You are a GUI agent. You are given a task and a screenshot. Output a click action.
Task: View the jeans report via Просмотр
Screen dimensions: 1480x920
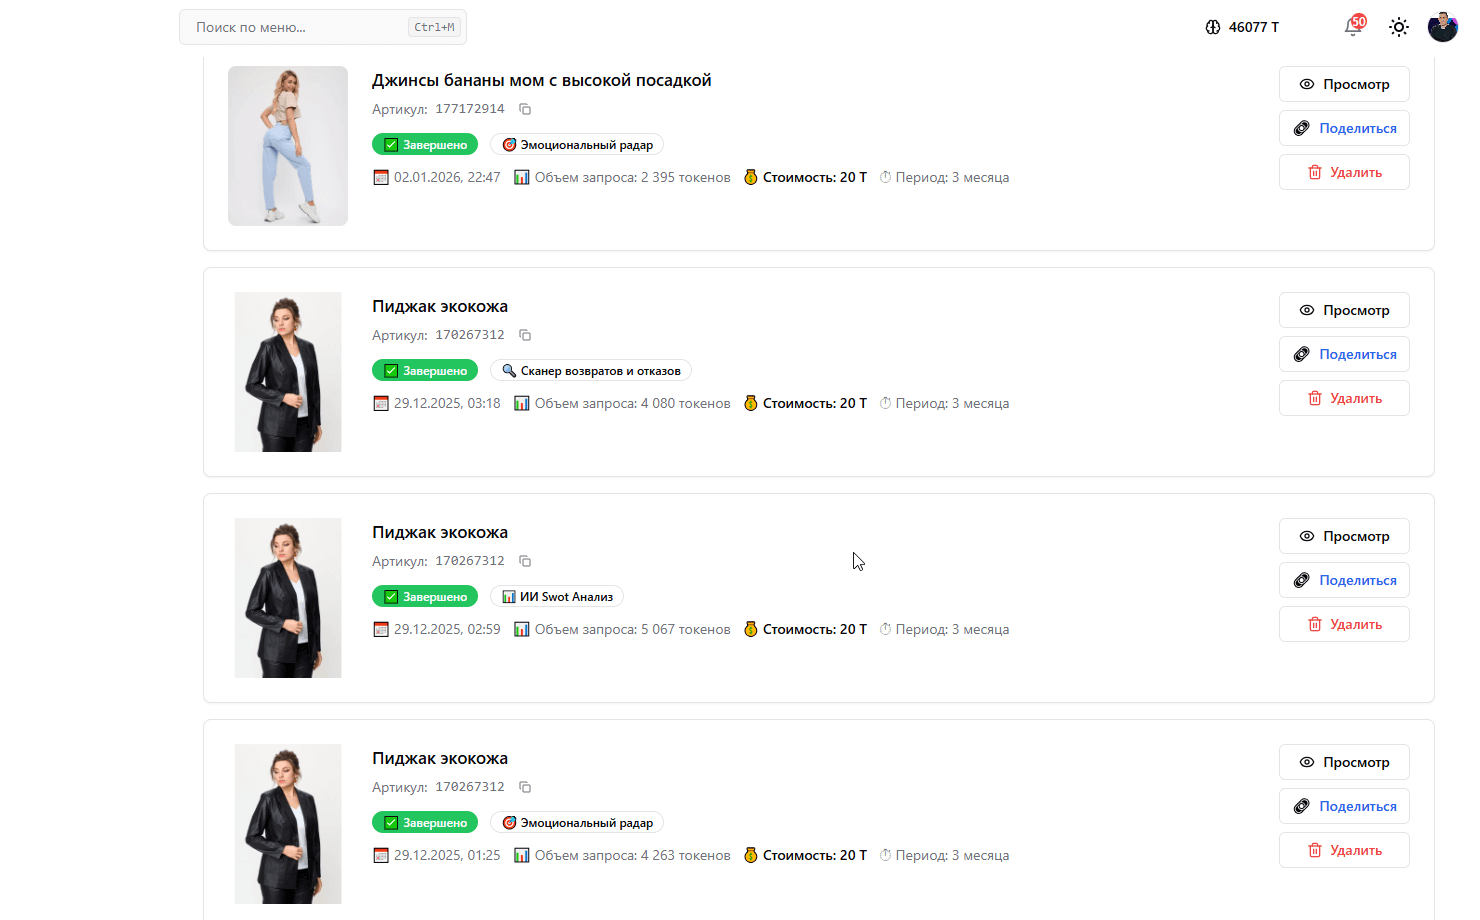(x=1344, y=84)
